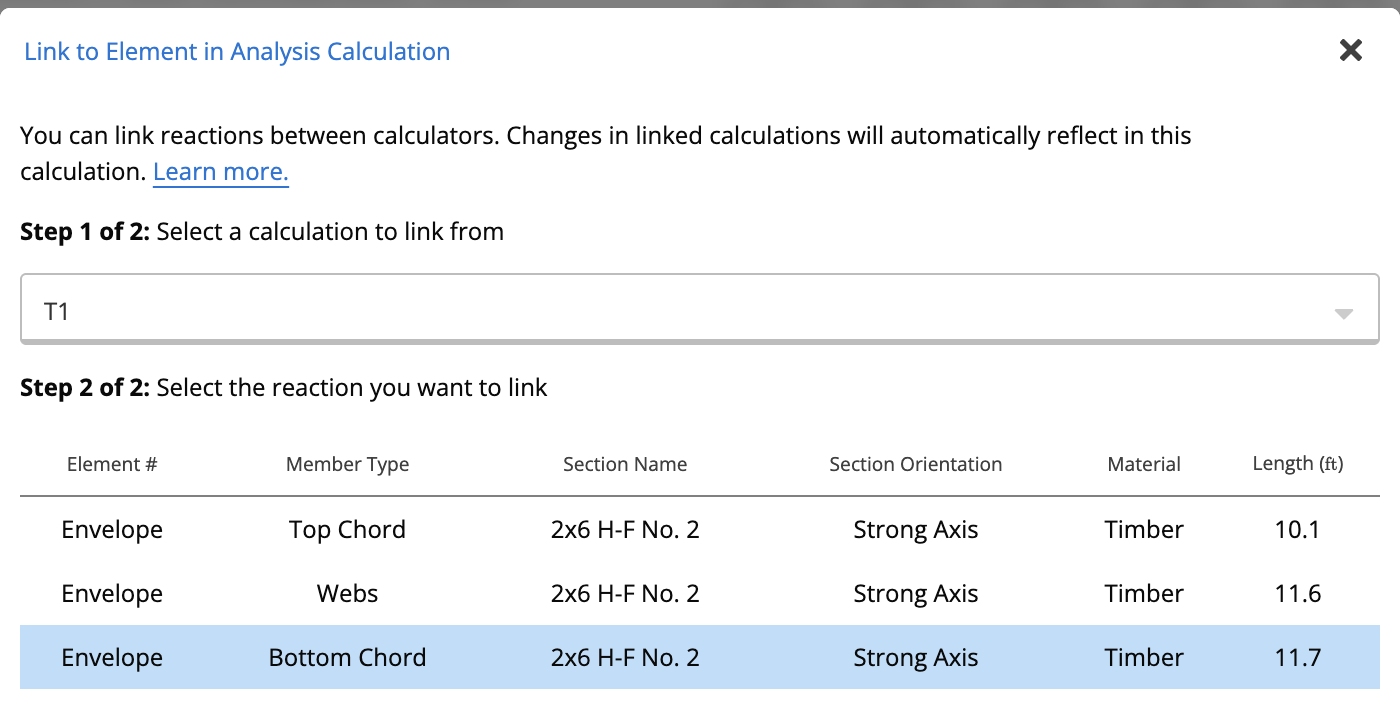Click the Material column header
Viewport: 1400px width, 708px height.
point(1144,464)
